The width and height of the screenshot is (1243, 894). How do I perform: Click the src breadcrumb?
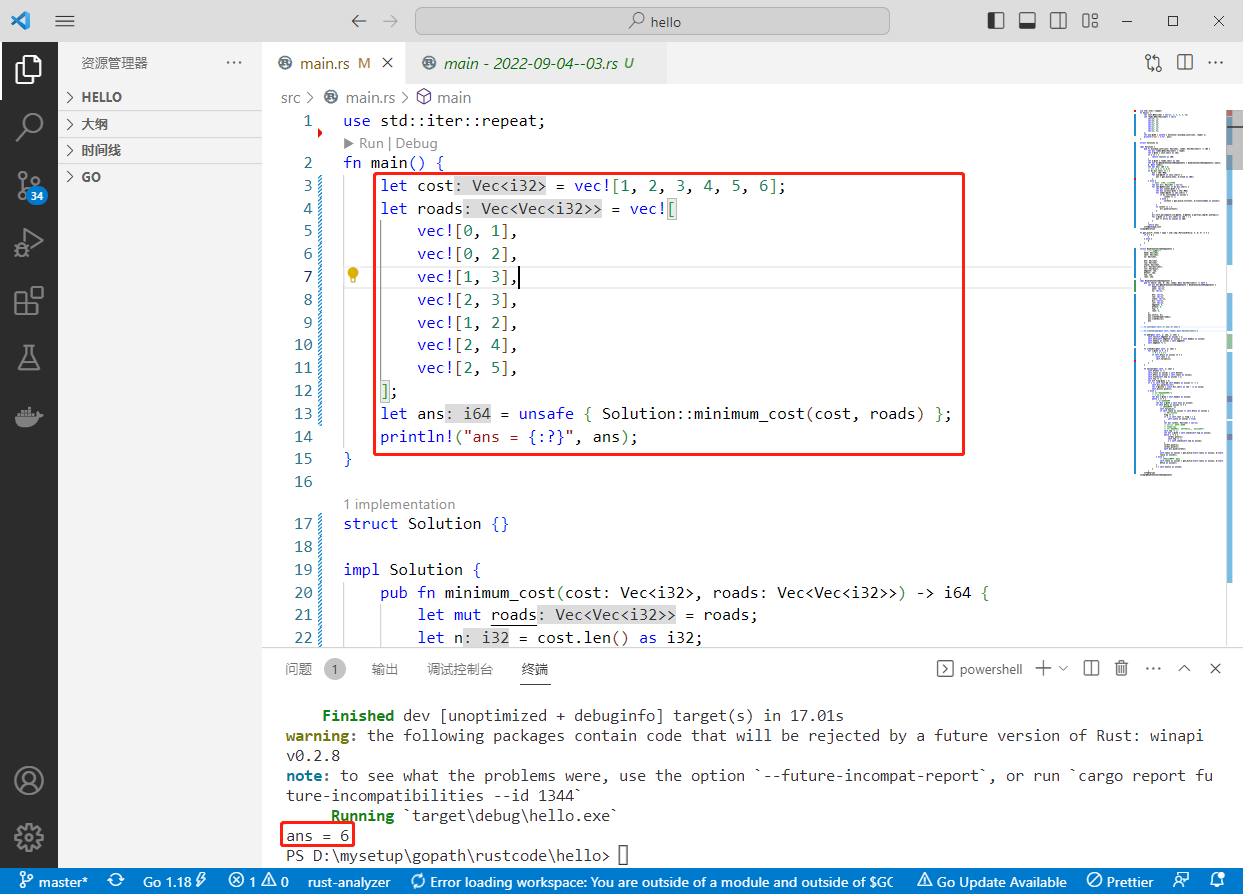pyautogui.click(x=290, y=97)
